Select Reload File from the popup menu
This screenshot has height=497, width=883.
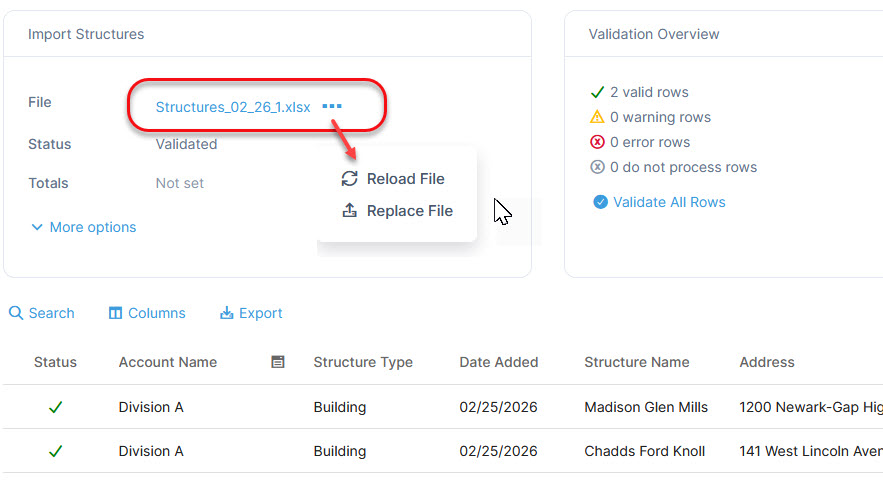(405, 179)
